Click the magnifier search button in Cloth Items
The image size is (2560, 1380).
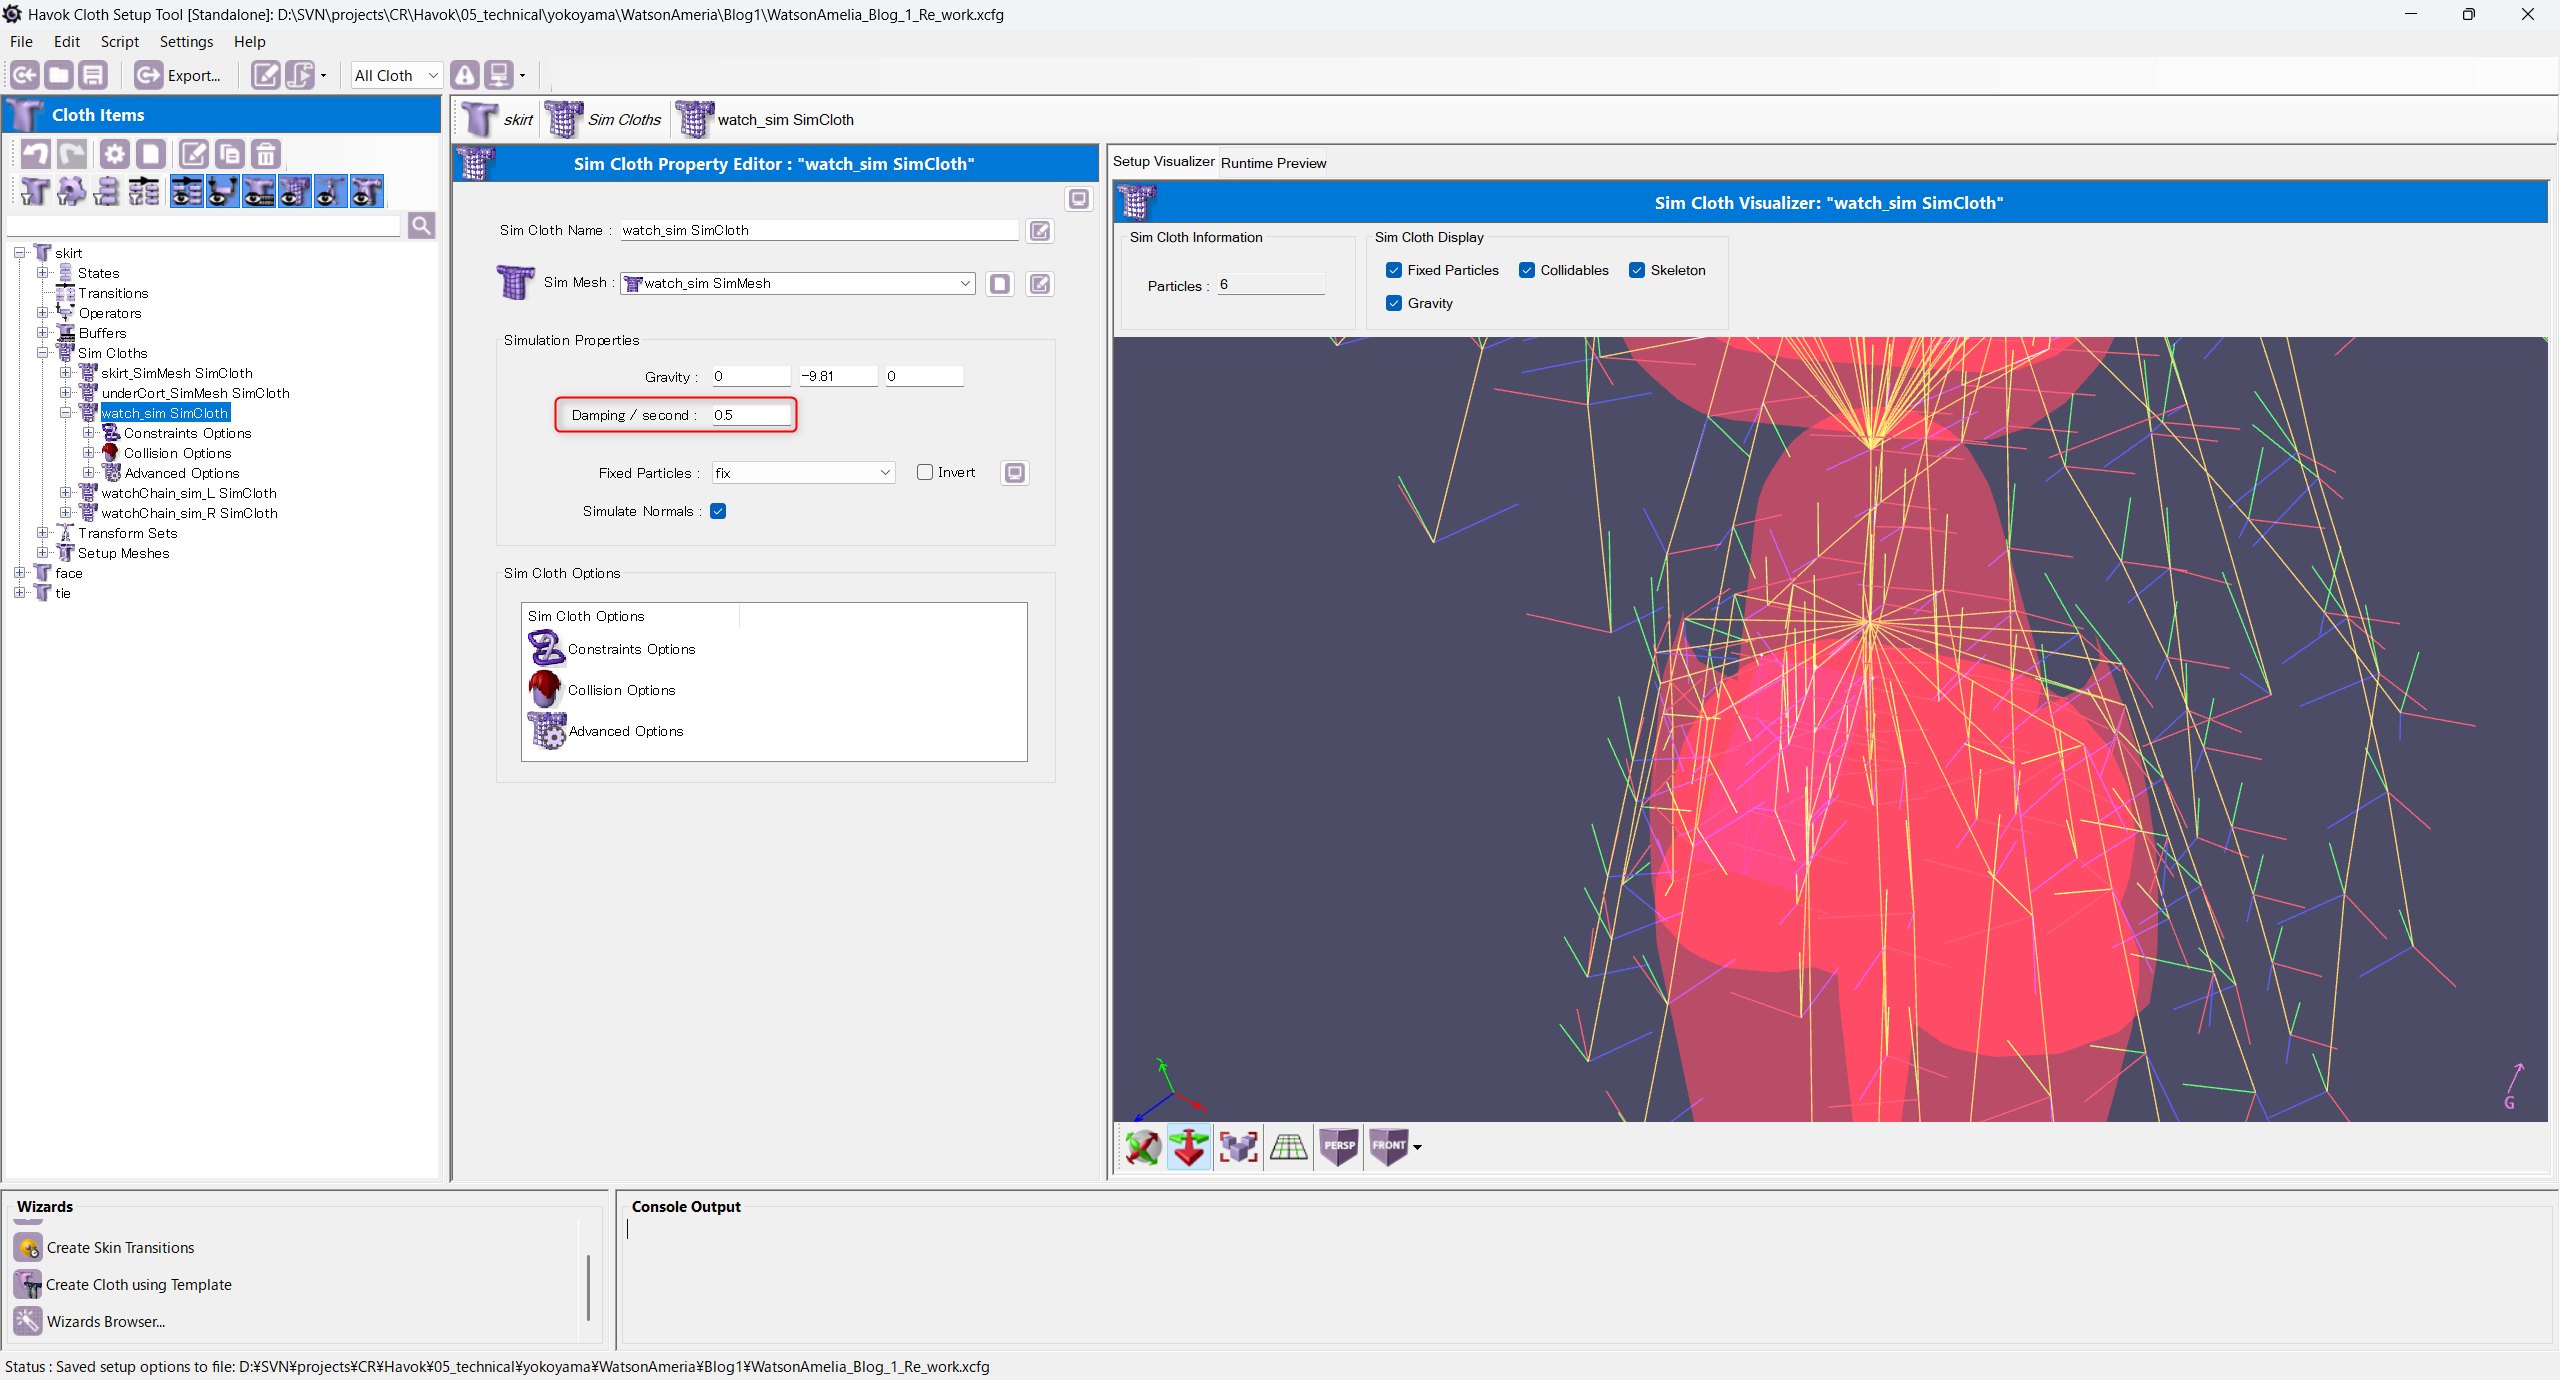point(422,226)
